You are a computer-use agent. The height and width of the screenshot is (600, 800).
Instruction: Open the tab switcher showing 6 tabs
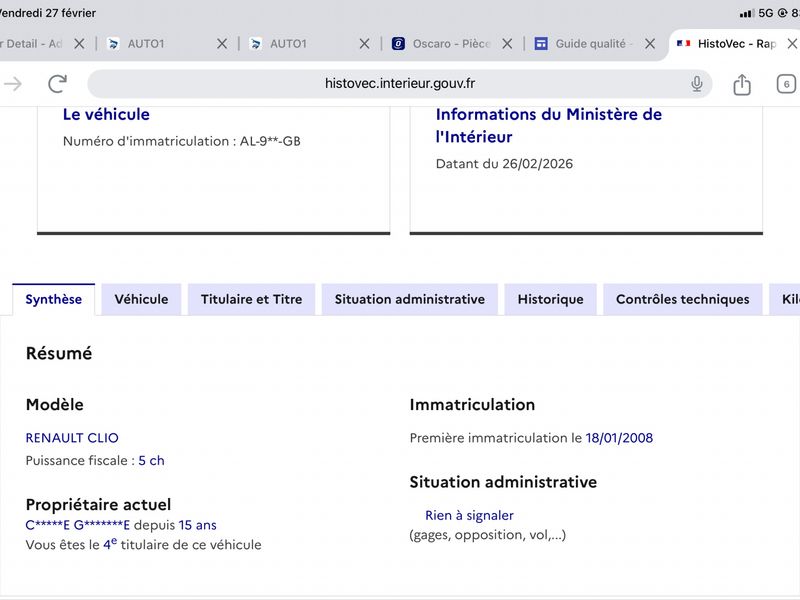[x=786, y=84]
